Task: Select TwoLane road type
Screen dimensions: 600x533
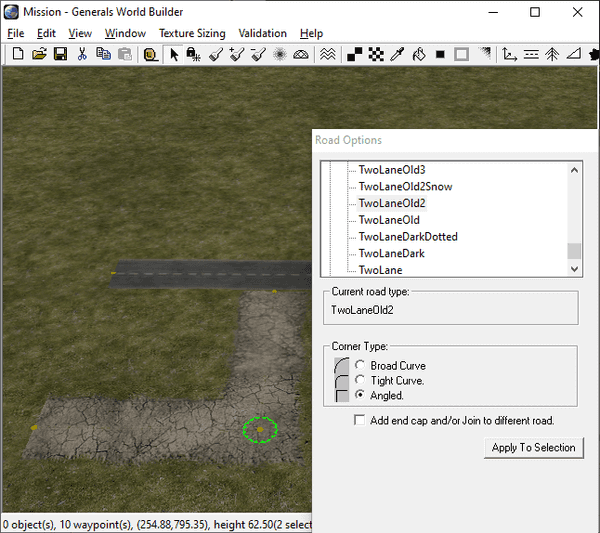Action: coord(380,270)
